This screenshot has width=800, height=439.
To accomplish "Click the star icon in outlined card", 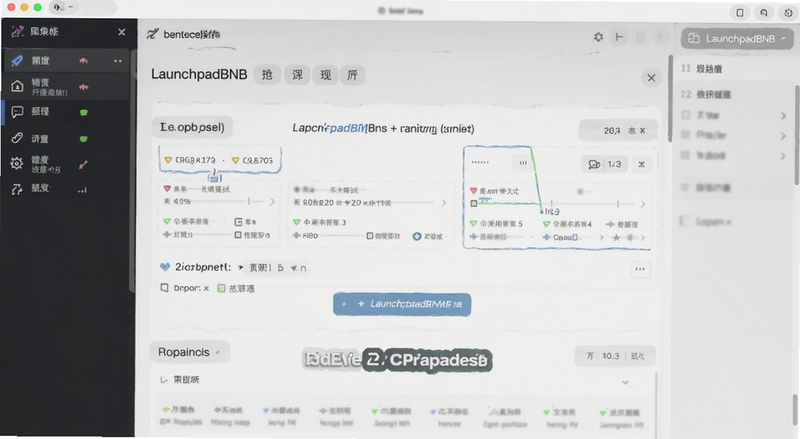I will pos(616,237).
